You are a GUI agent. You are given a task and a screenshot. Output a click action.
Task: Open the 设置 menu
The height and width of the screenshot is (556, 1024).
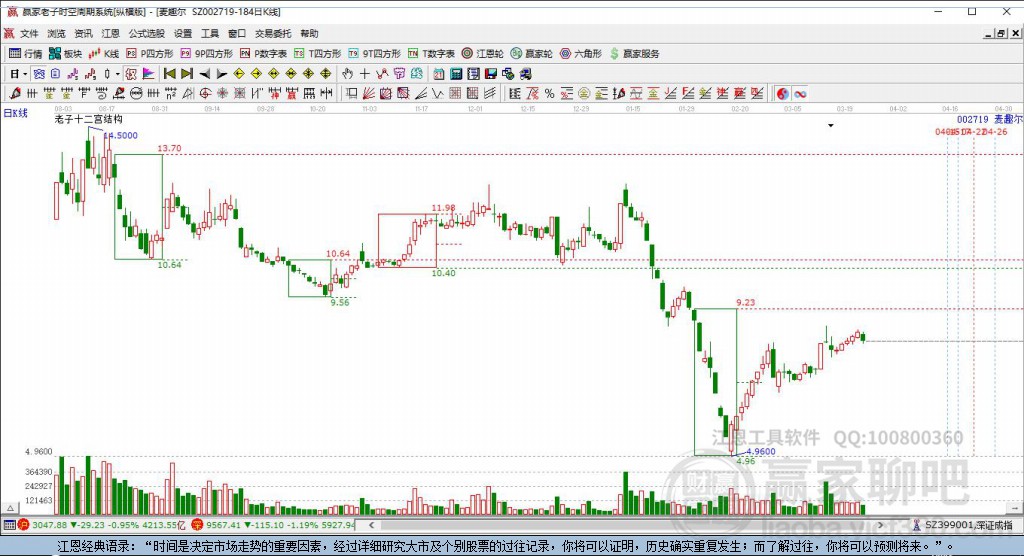(183, 33)
